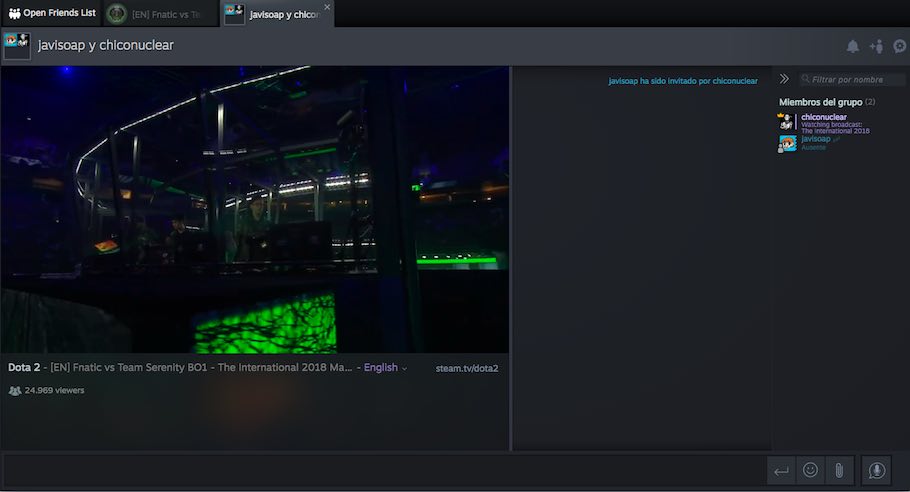910x492 pixels.
Task: Send message with the return arrow button
Action: click(x=781, y=471)
